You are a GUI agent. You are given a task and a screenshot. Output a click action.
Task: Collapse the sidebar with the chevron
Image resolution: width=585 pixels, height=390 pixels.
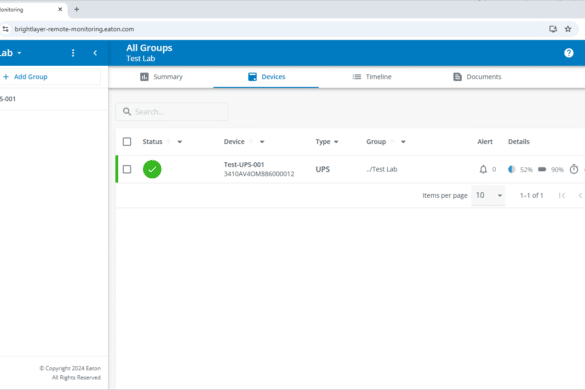point(95,53)
